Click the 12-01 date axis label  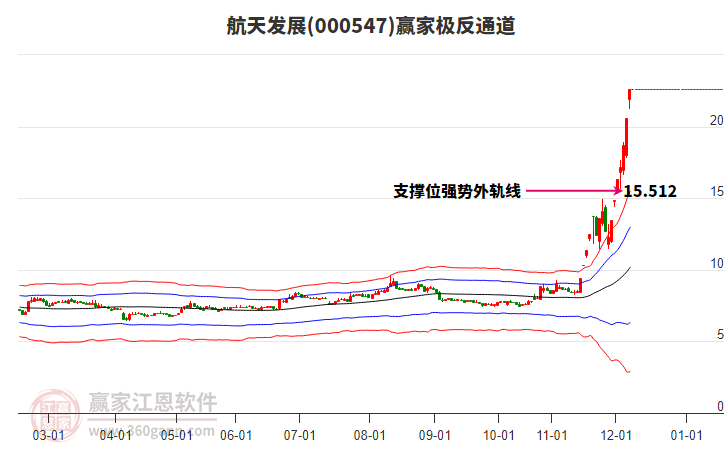pyautogui.click(x=616, y=435)
